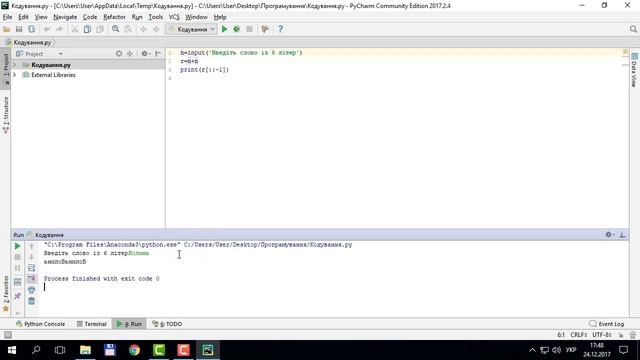Click the Open folder toolbar icon
640x360 pixels.
(6, 29)
